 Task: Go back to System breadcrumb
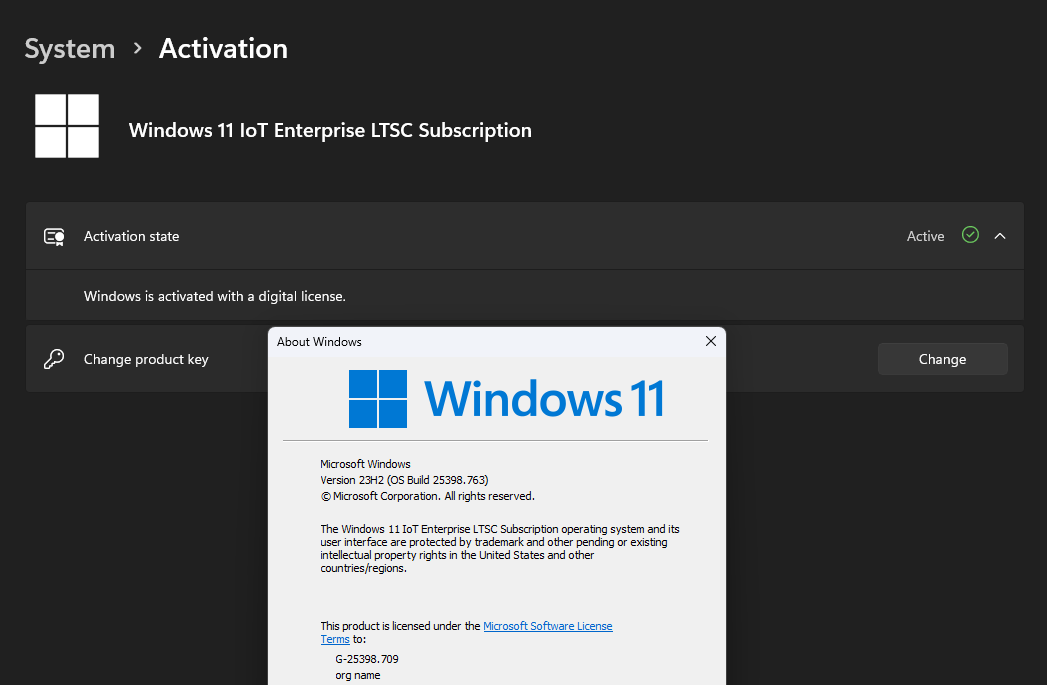pyautogui.click(x=69, y=49)
